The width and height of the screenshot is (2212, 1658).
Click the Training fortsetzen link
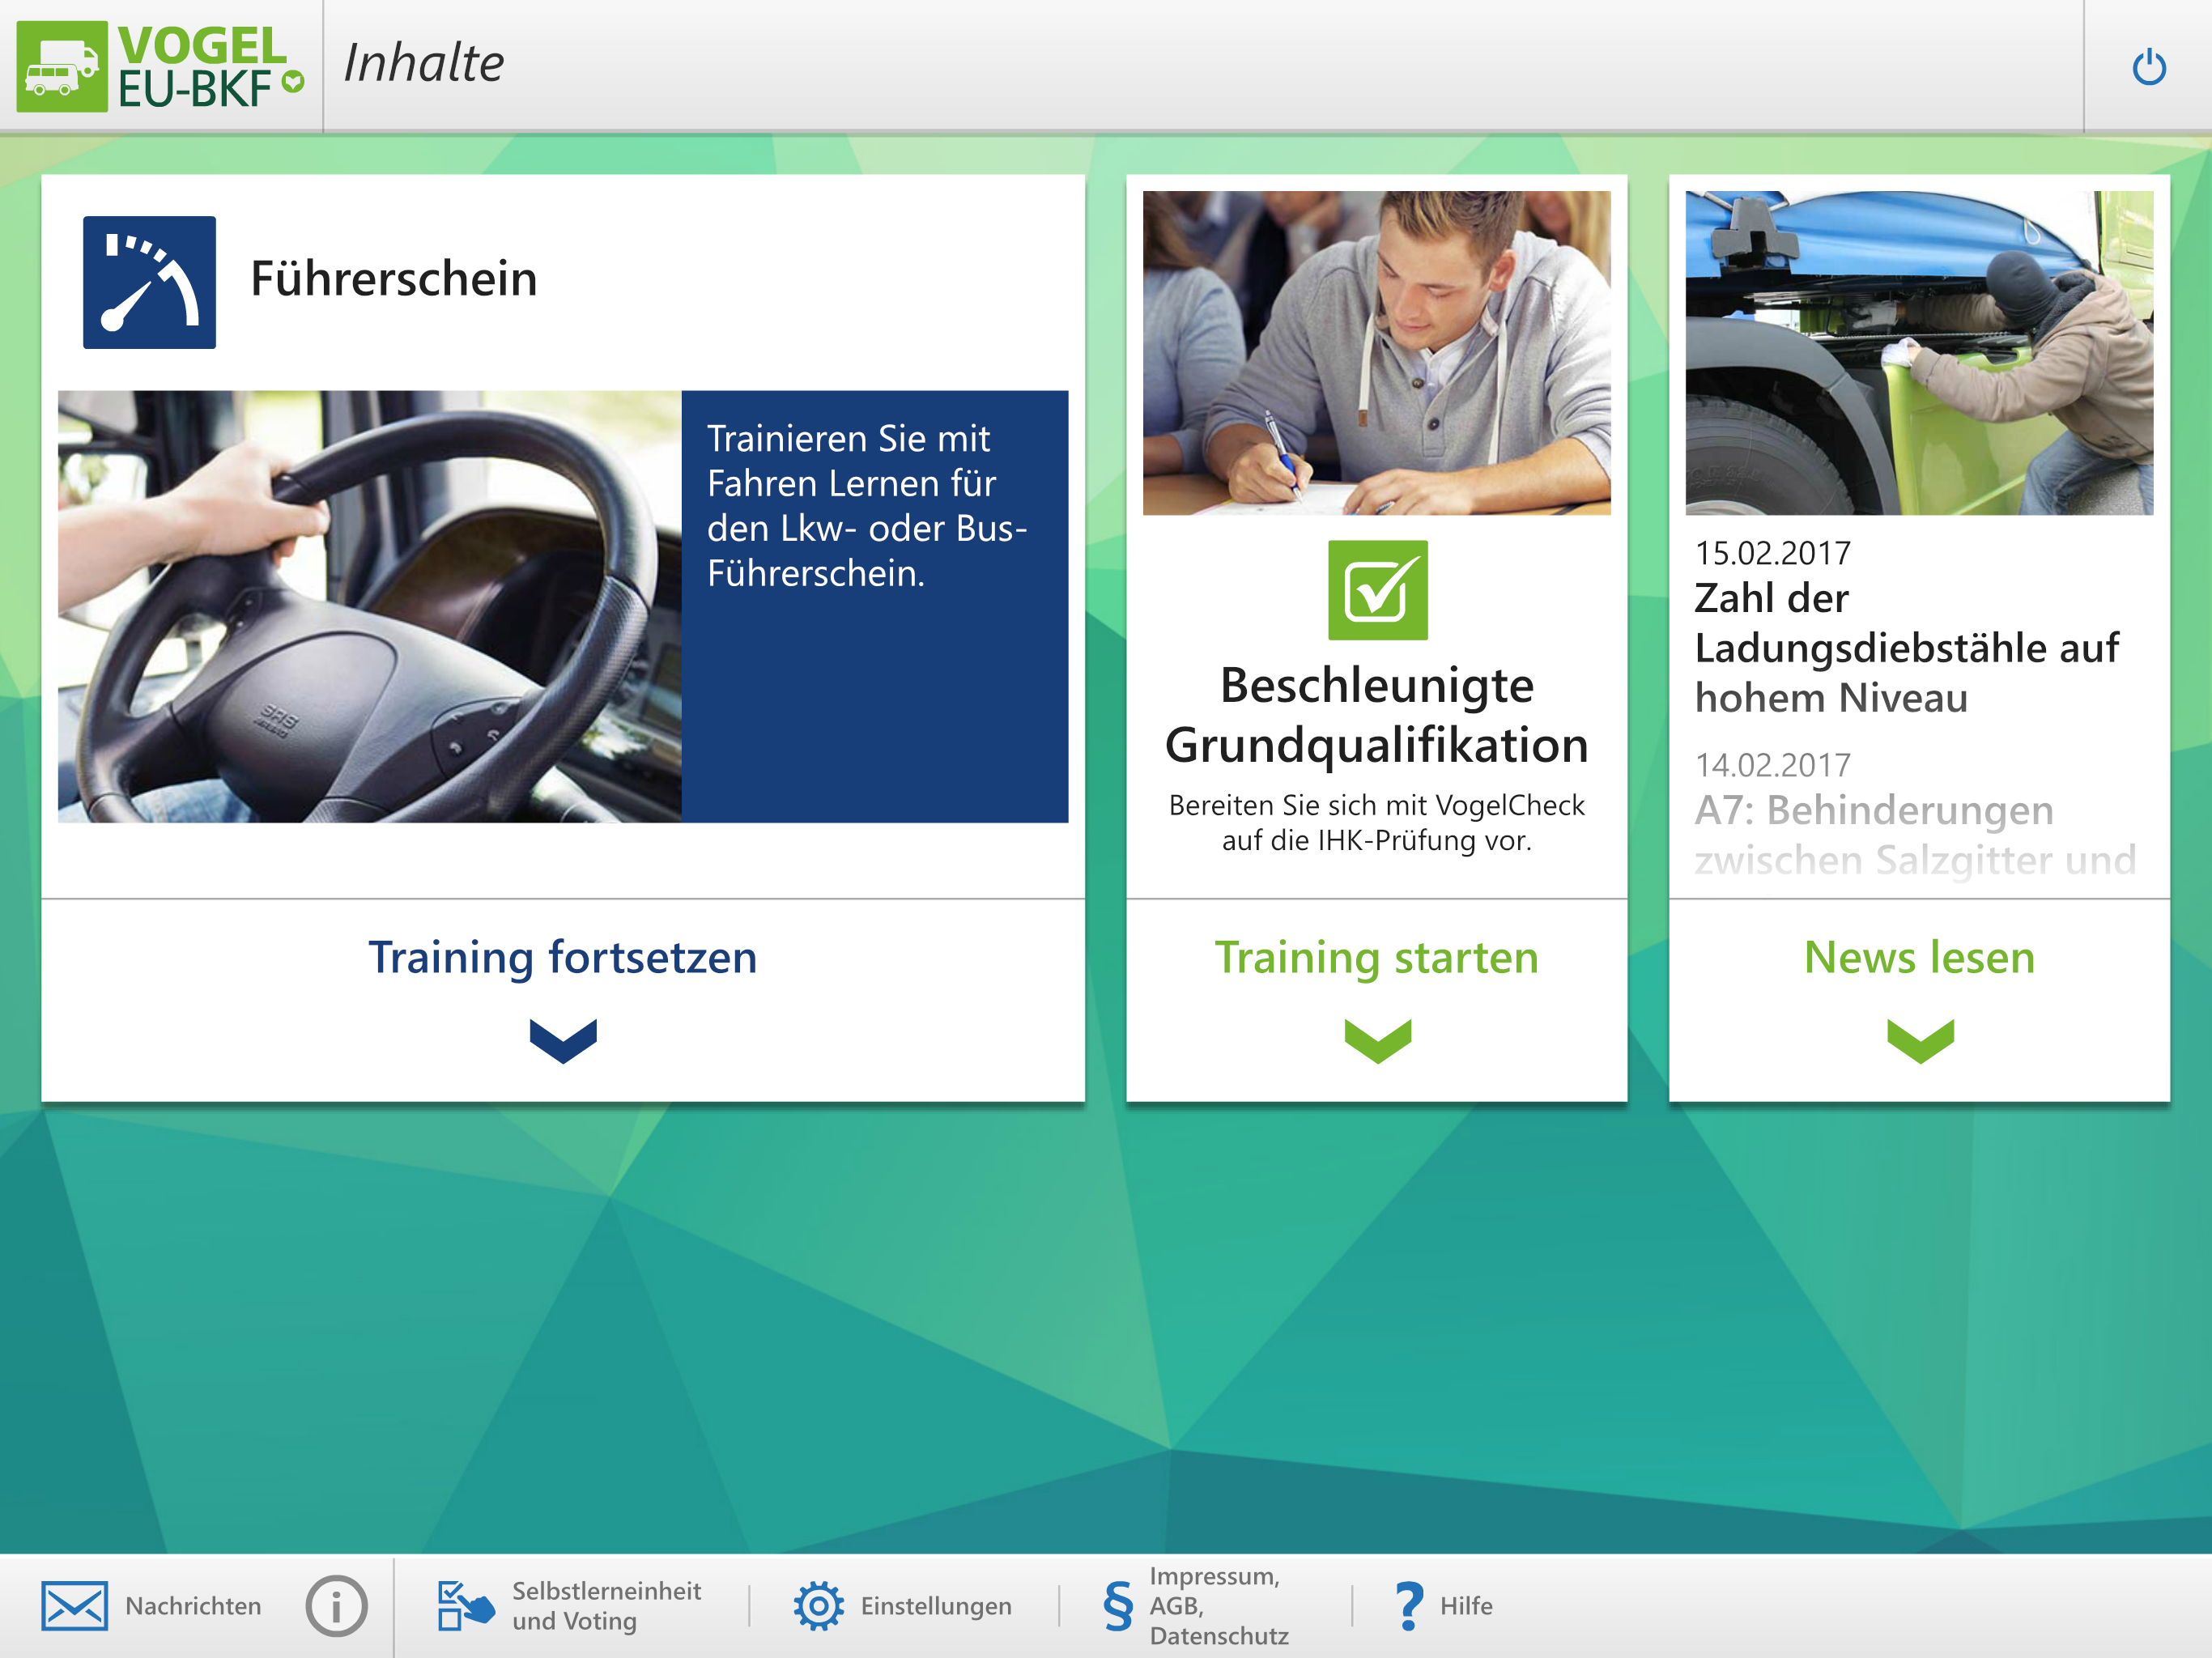coord(563,957)
